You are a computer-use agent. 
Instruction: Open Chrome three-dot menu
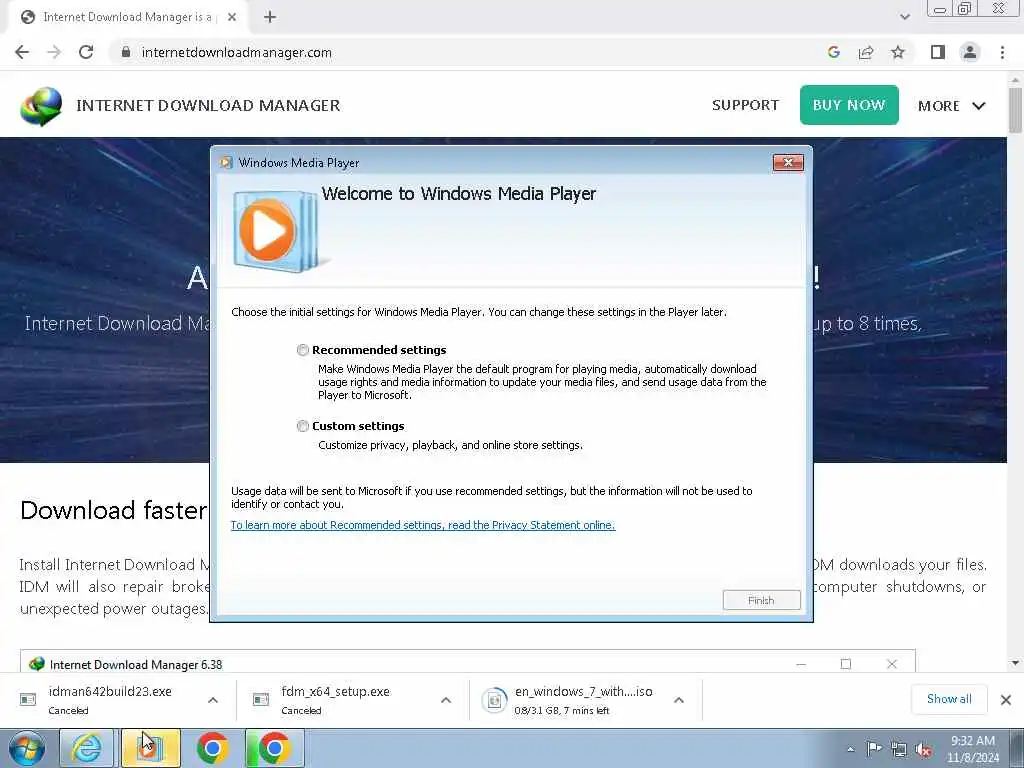click(x=1002, y=52)
